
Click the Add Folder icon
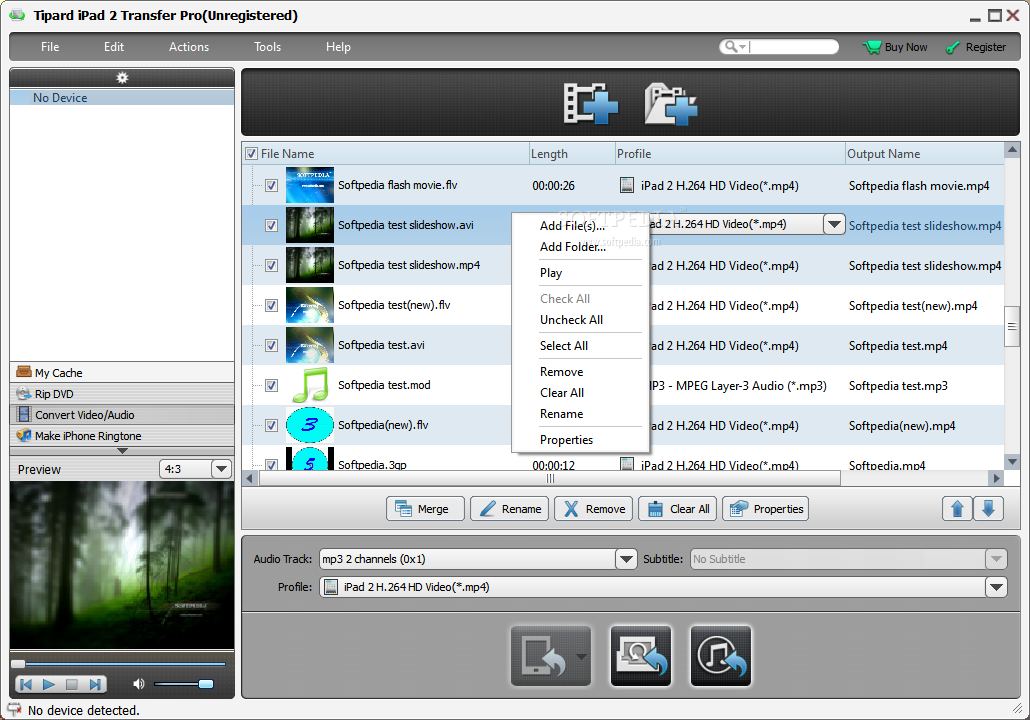pos(670,104)
